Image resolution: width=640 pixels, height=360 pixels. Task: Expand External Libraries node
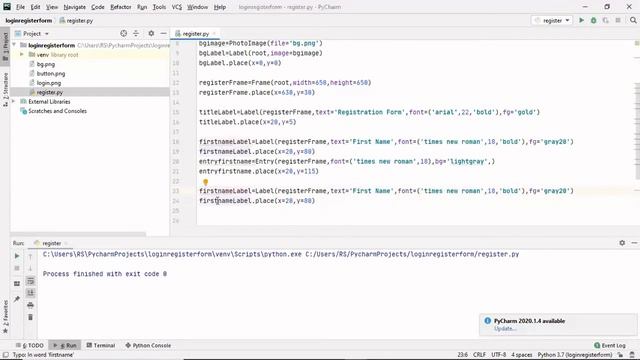click(14, 102)
